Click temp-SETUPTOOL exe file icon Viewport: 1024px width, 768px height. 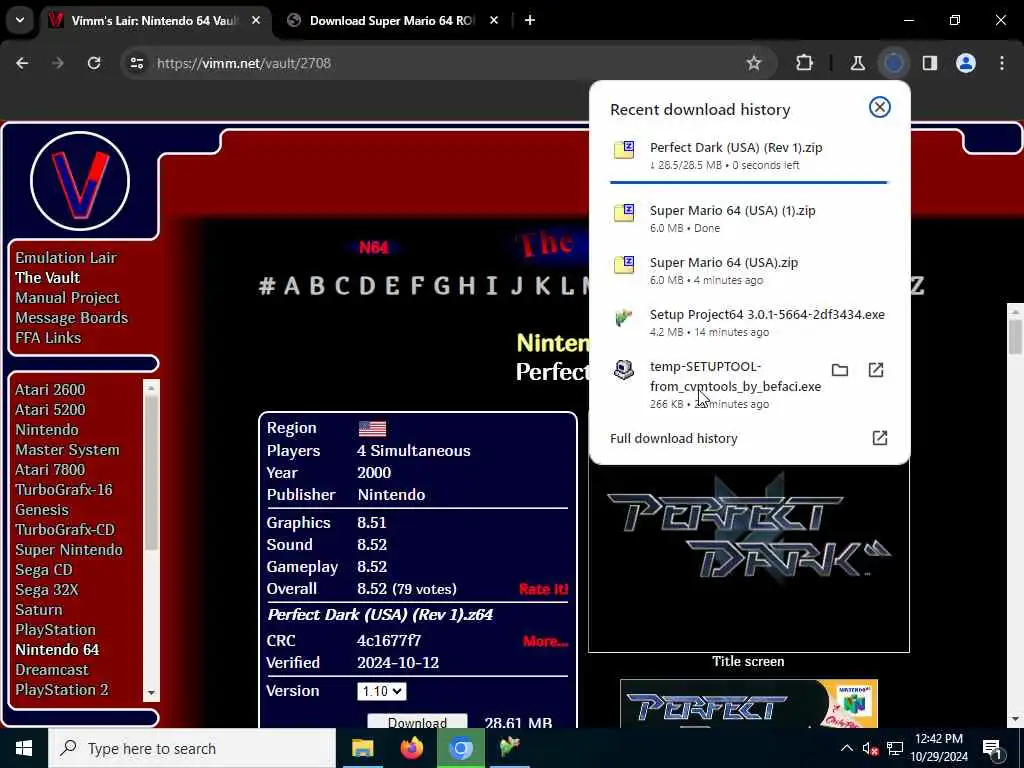624,369
